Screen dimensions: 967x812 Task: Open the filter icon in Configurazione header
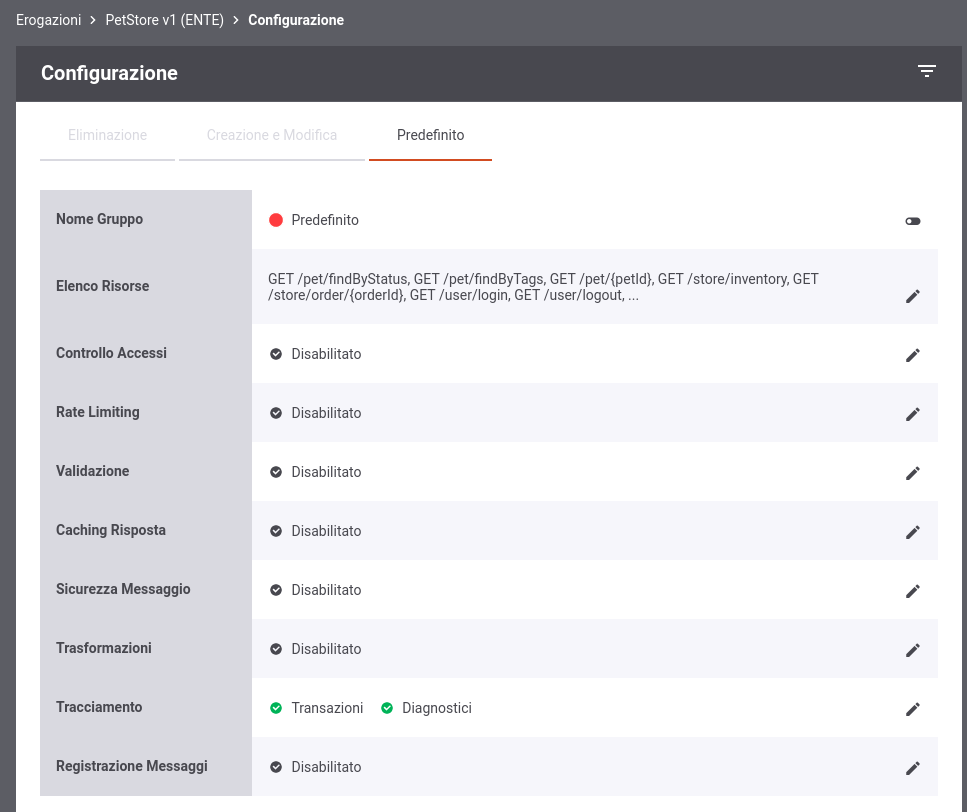[x=926, y=71]
